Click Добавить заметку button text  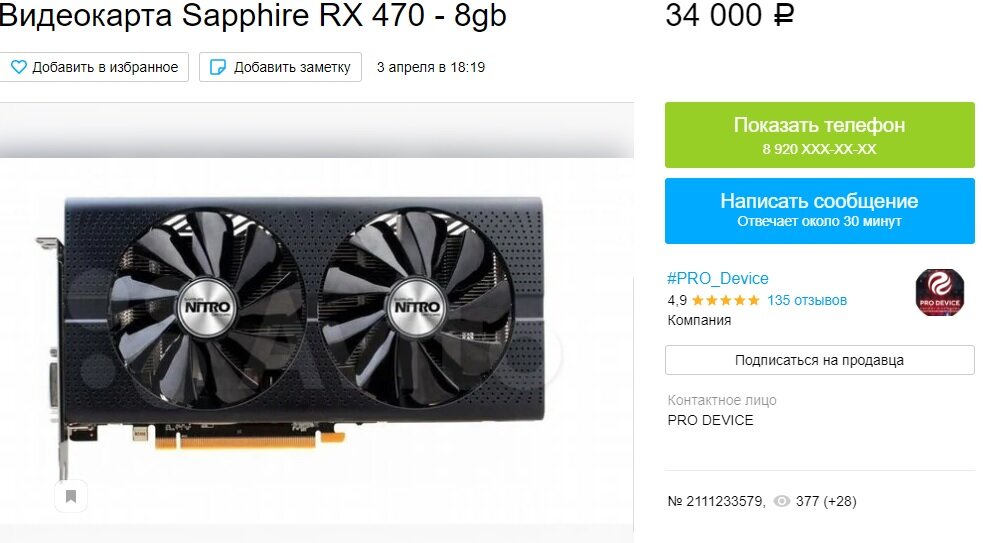[292, 67]
